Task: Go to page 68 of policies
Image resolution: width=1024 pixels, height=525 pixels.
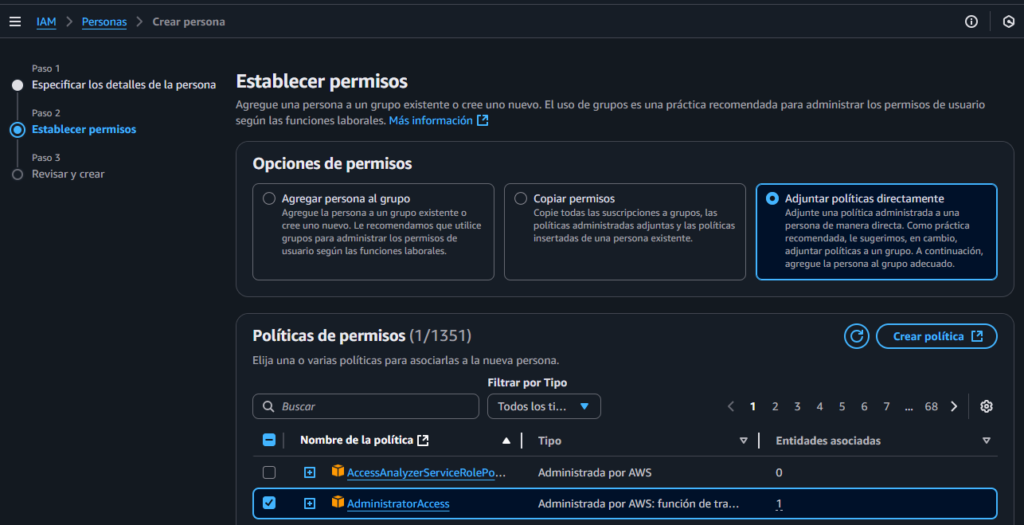Action: [931, 406]
